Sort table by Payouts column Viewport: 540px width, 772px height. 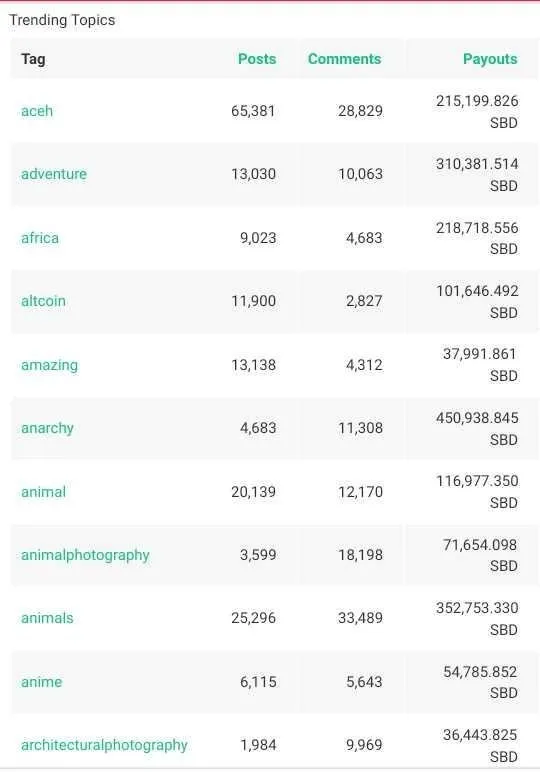(490, 59)
